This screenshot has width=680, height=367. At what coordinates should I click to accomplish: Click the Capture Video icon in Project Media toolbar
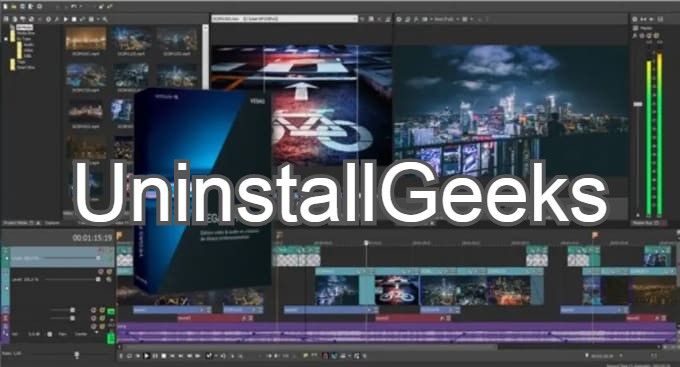(14, 19)
